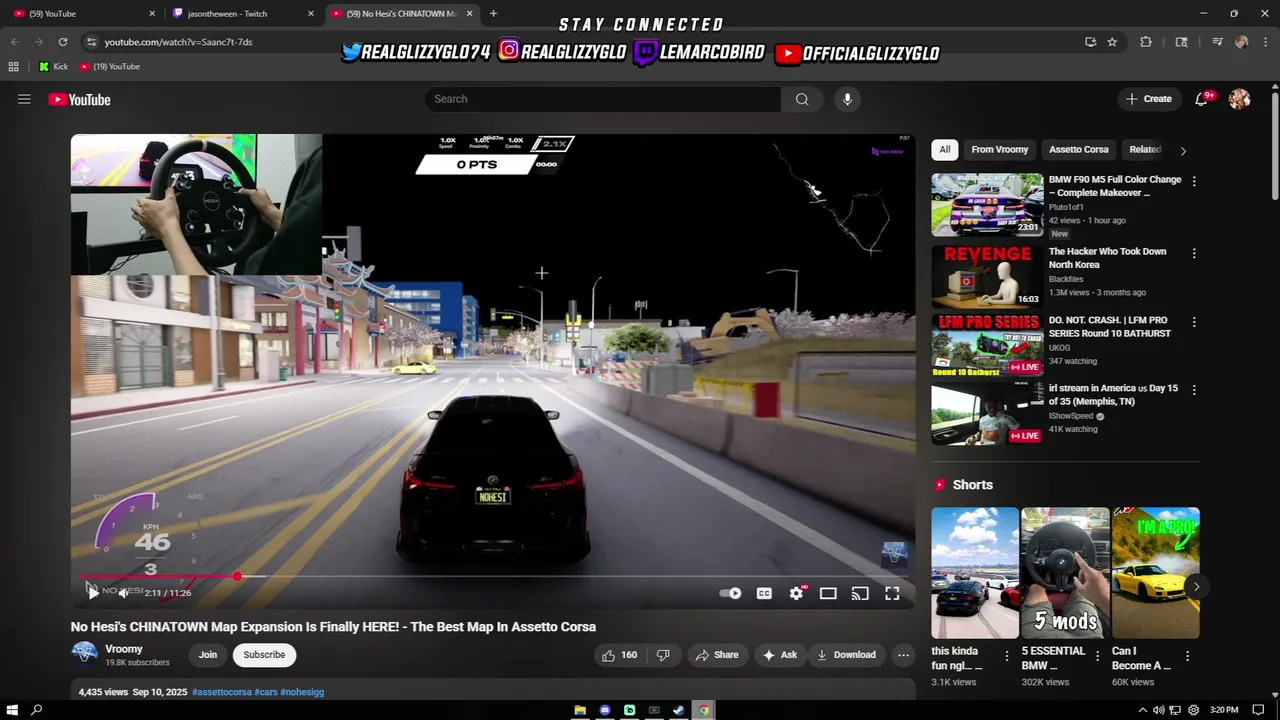Open the Vroomy channel name link
The width and height of the screenshot is (1280, 720).
tap(124, 649)
